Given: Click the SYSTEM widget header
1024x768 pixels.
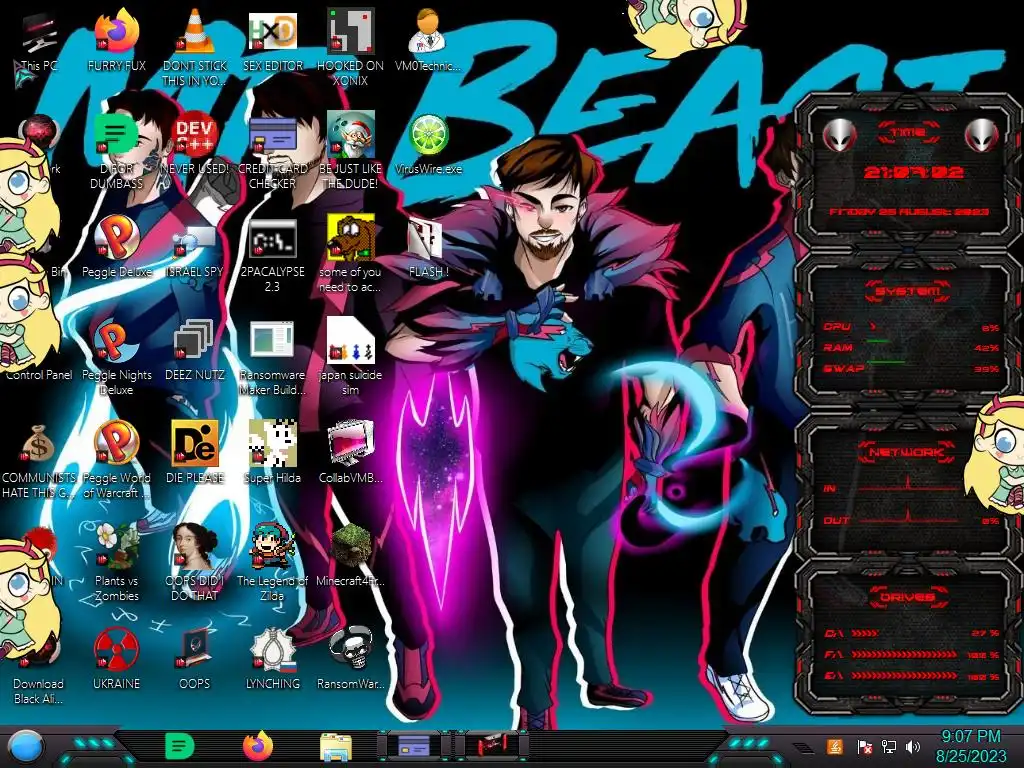Looking at the screenshot, I should pyautogui.click(x=908, y=291).
